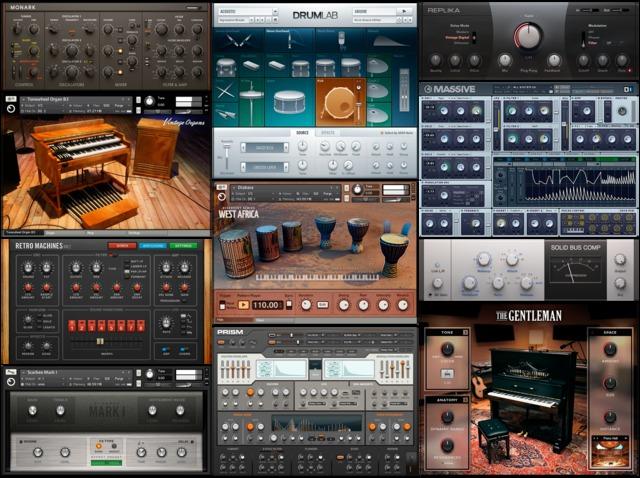Viewport: 640px width, 478px height.
Task: Open the Acoustic kit dropdown in DrumLab
Action: (x=247, y=11)
